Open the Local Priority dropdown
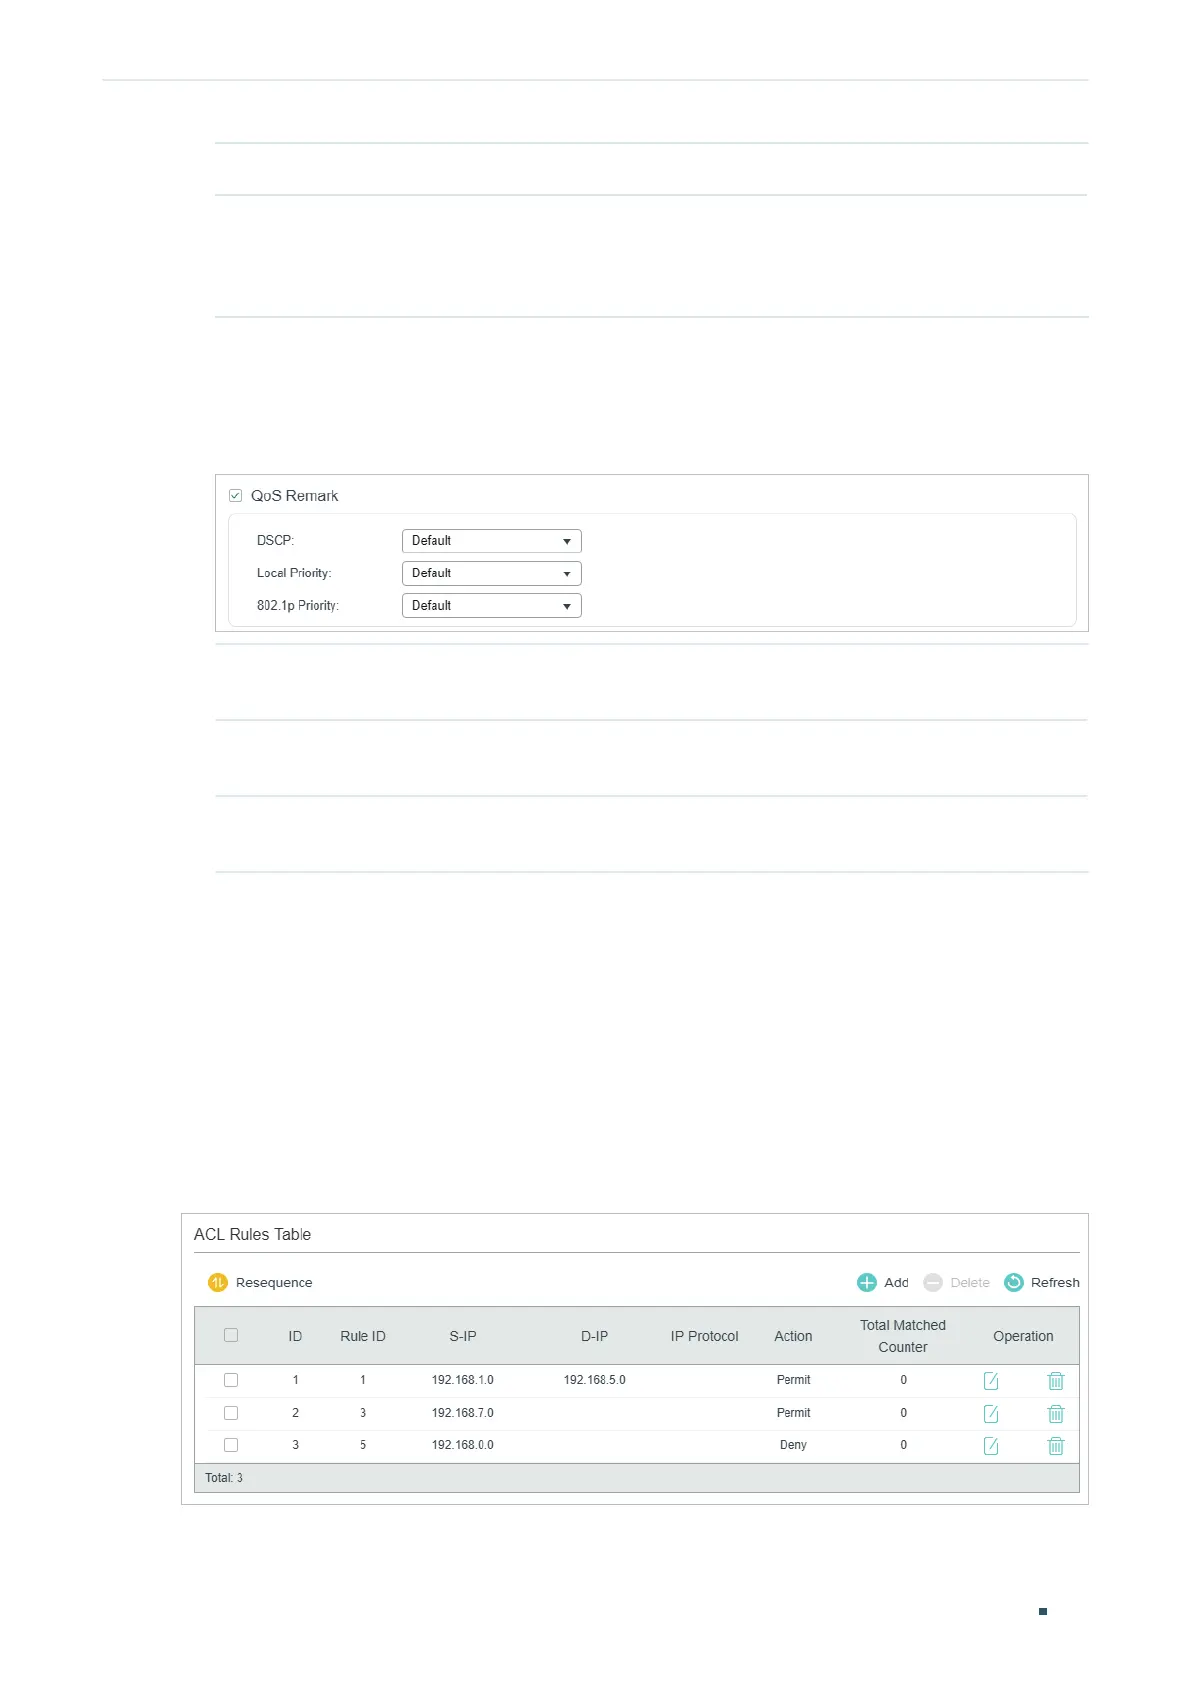1191x1684 pixels. tap(491, 573)
